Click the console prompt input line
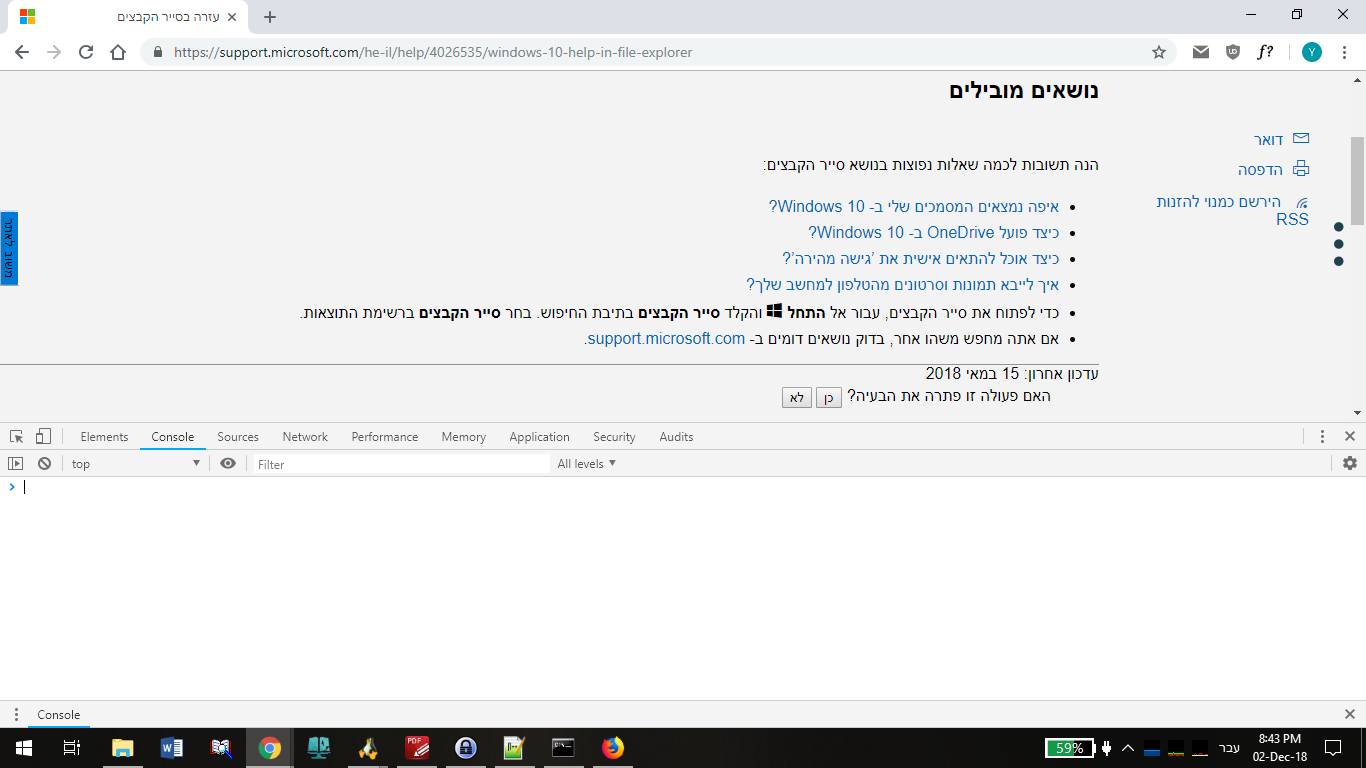 click(x=690, y=487)
